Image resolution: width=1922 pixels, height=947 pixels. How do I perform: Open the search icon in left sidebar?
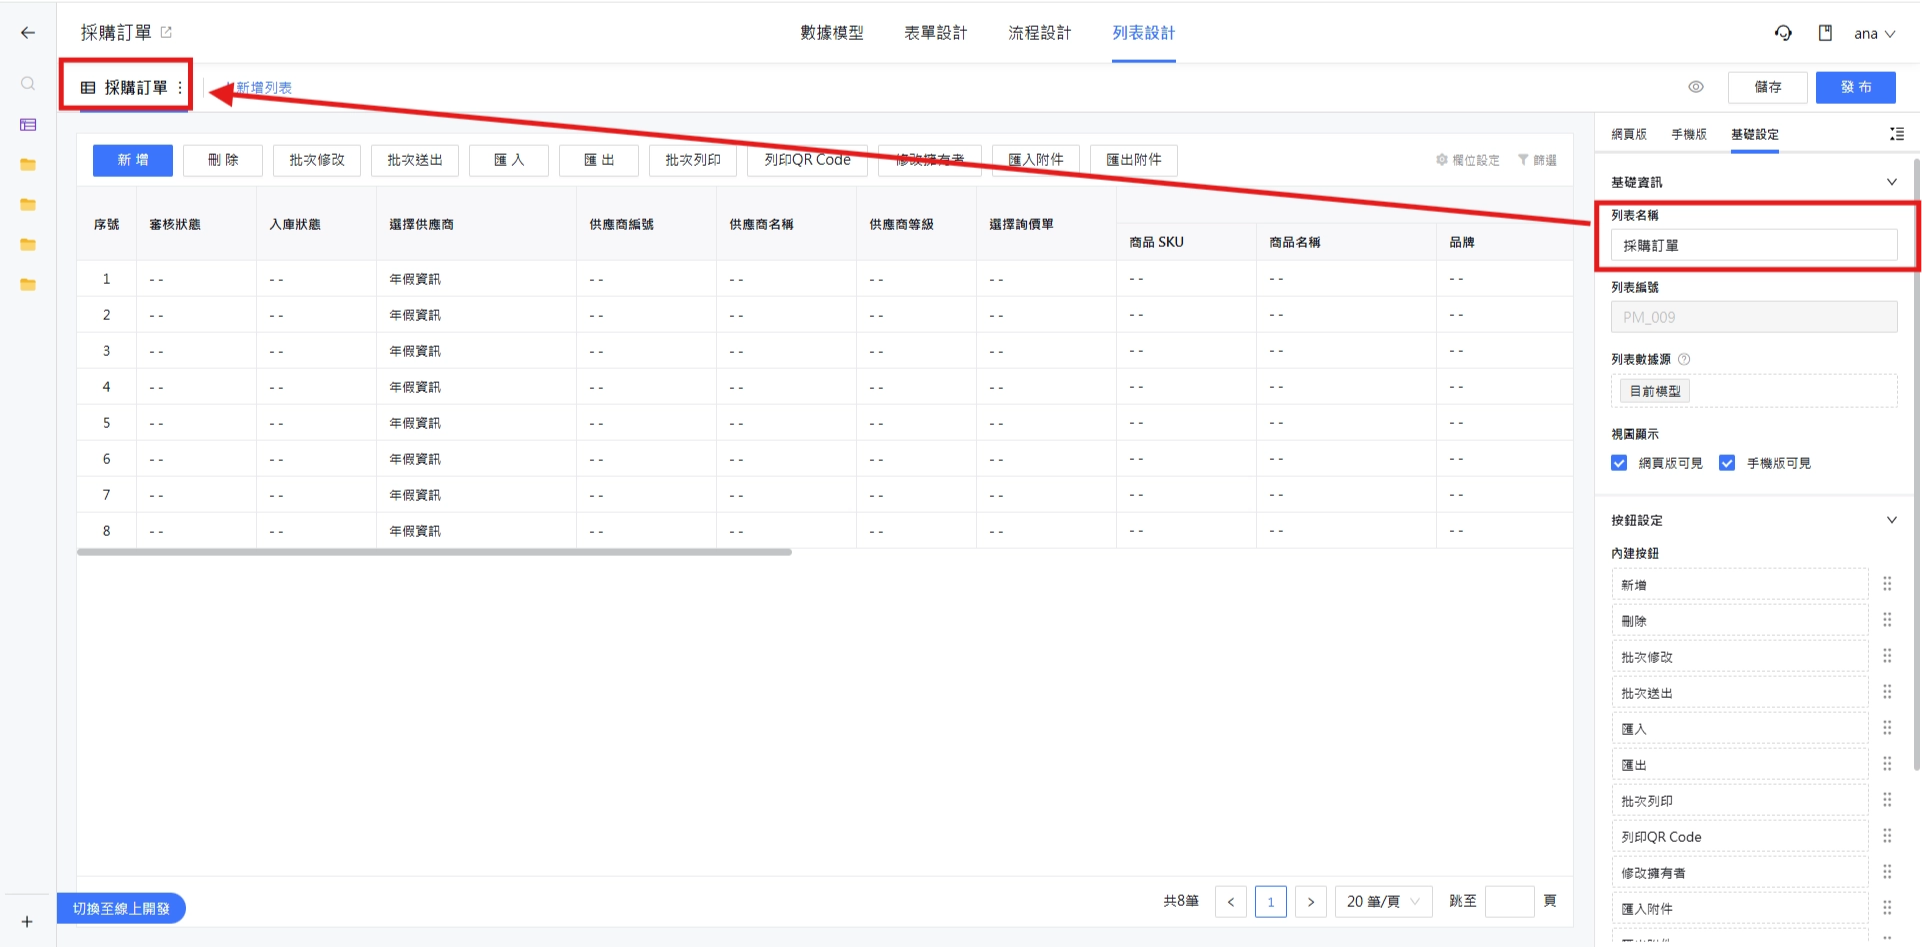pos(28,84)
